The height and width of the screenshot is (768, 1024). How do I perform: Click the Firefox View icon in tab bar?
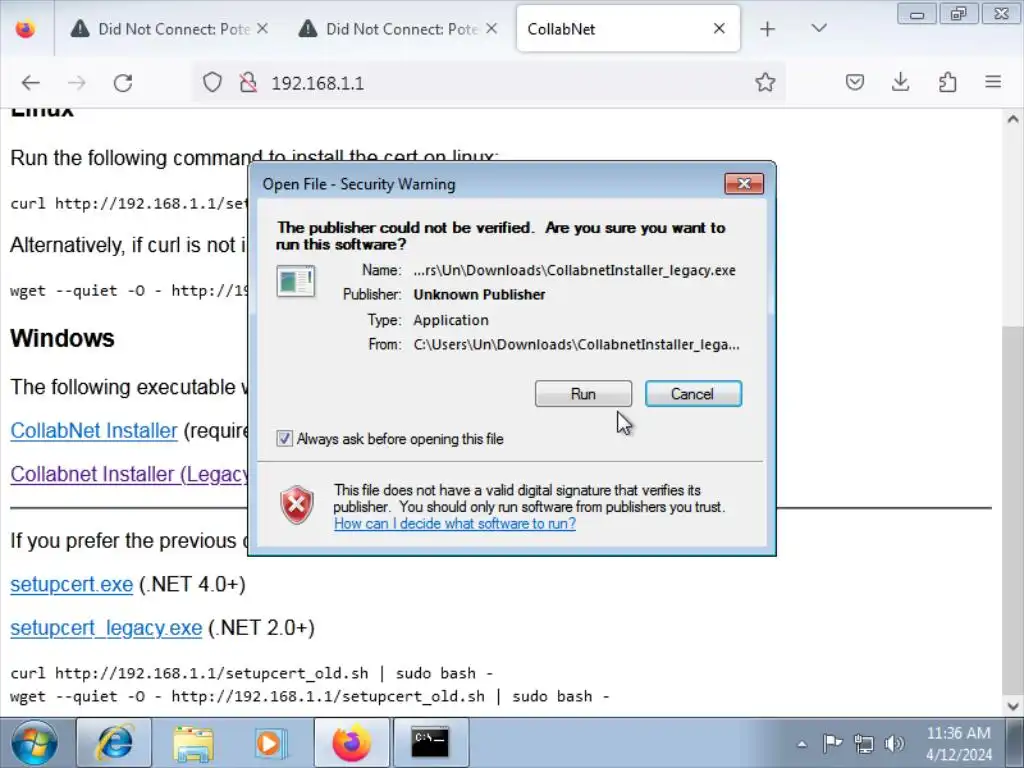pos(25,29)
